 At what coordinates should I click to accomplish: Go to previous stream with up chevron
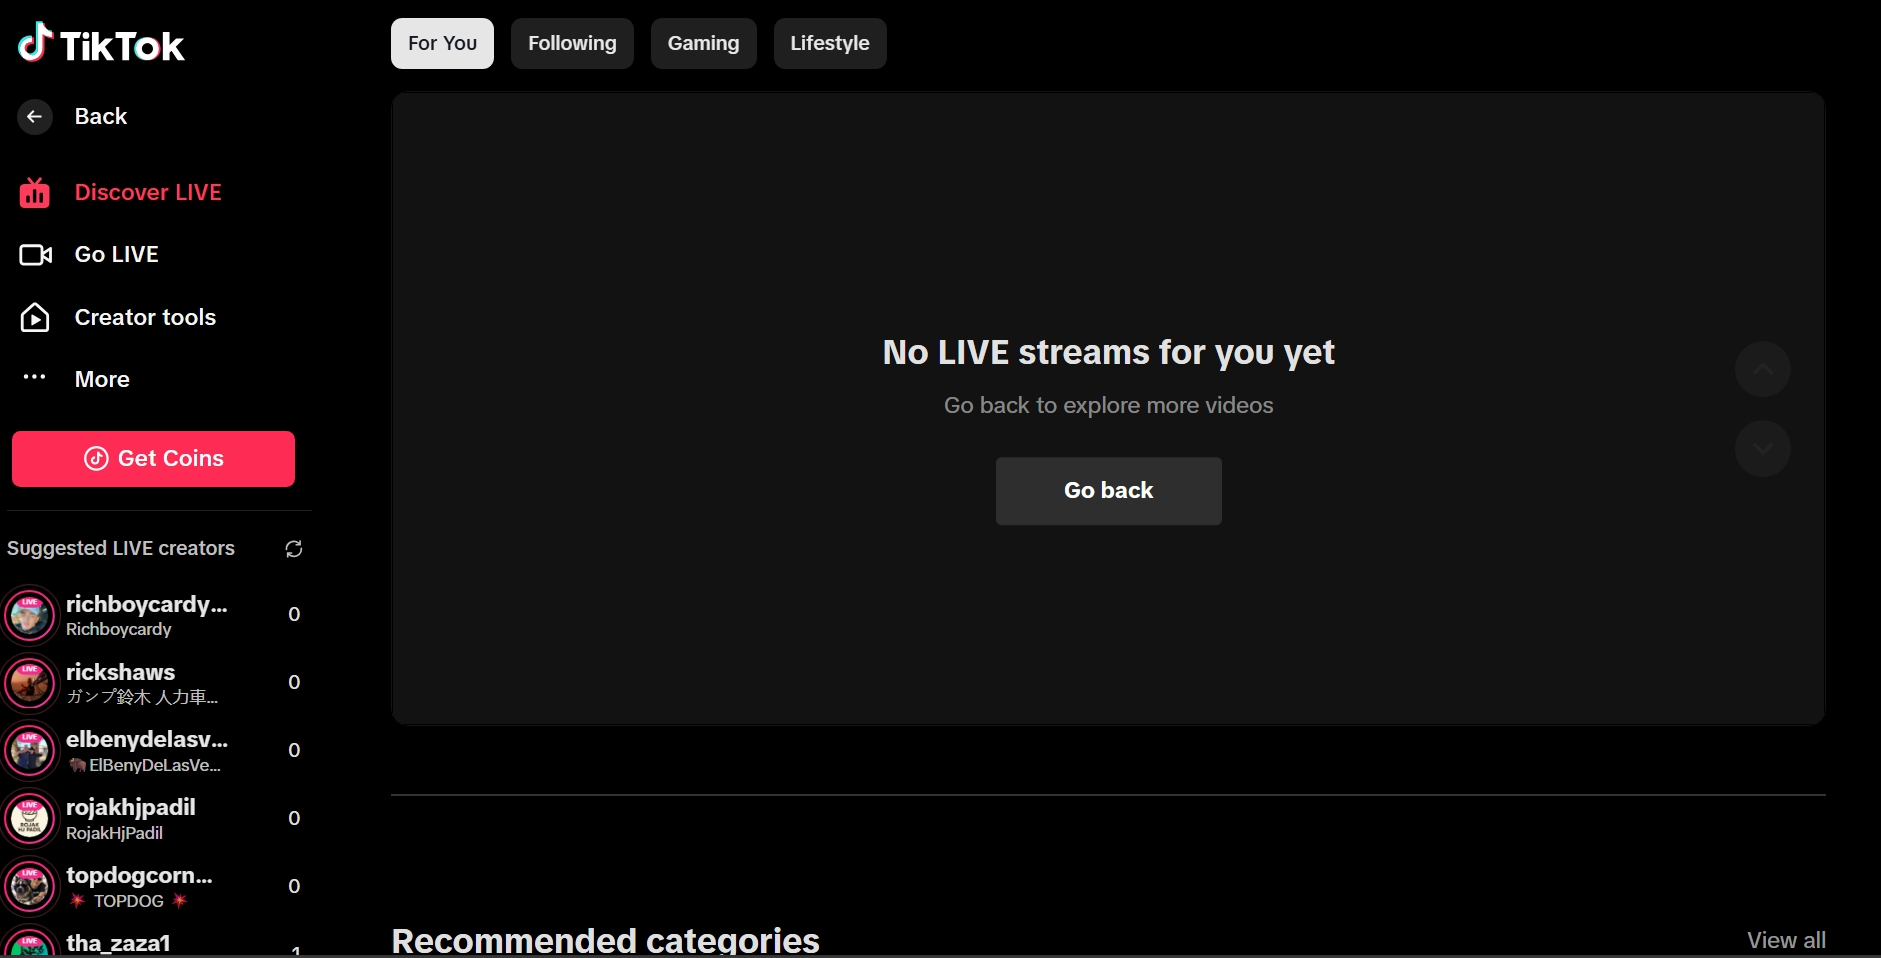(x=1762, y=369)
